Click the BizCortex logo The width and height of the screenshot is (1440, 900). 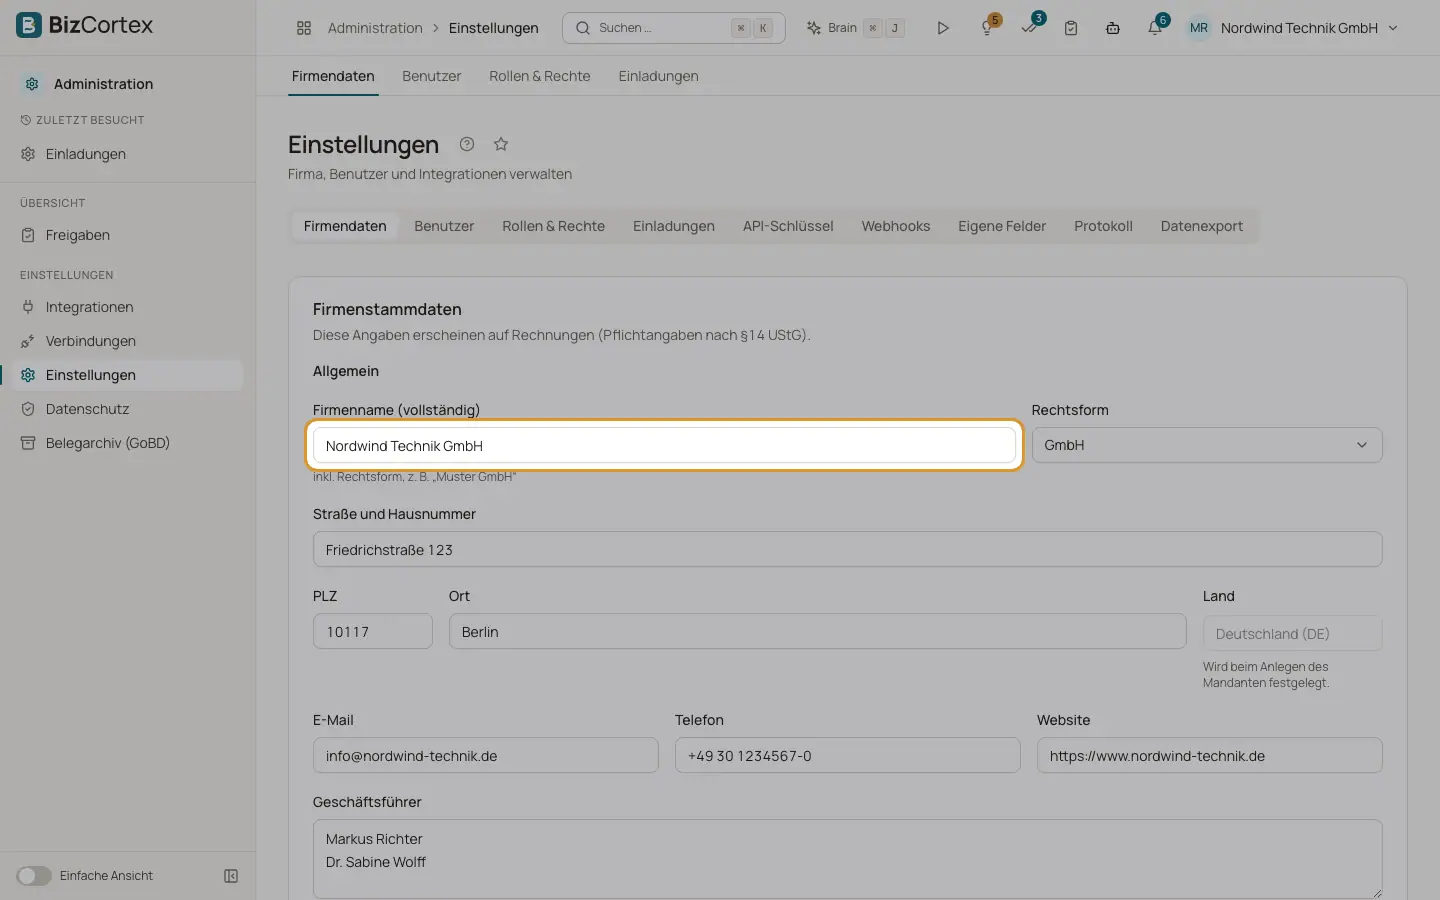(x=85, y=25)
